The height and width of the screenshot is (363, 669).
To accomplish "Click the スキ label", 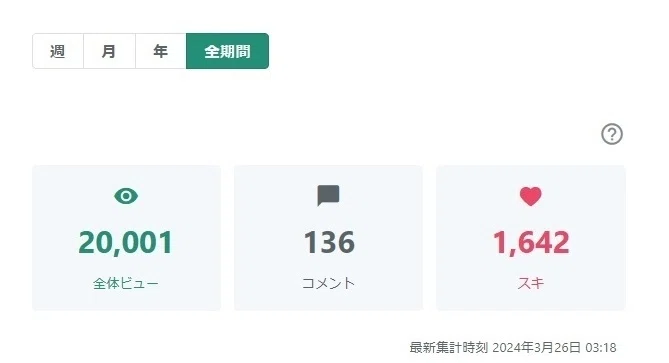I will (531, 283).
